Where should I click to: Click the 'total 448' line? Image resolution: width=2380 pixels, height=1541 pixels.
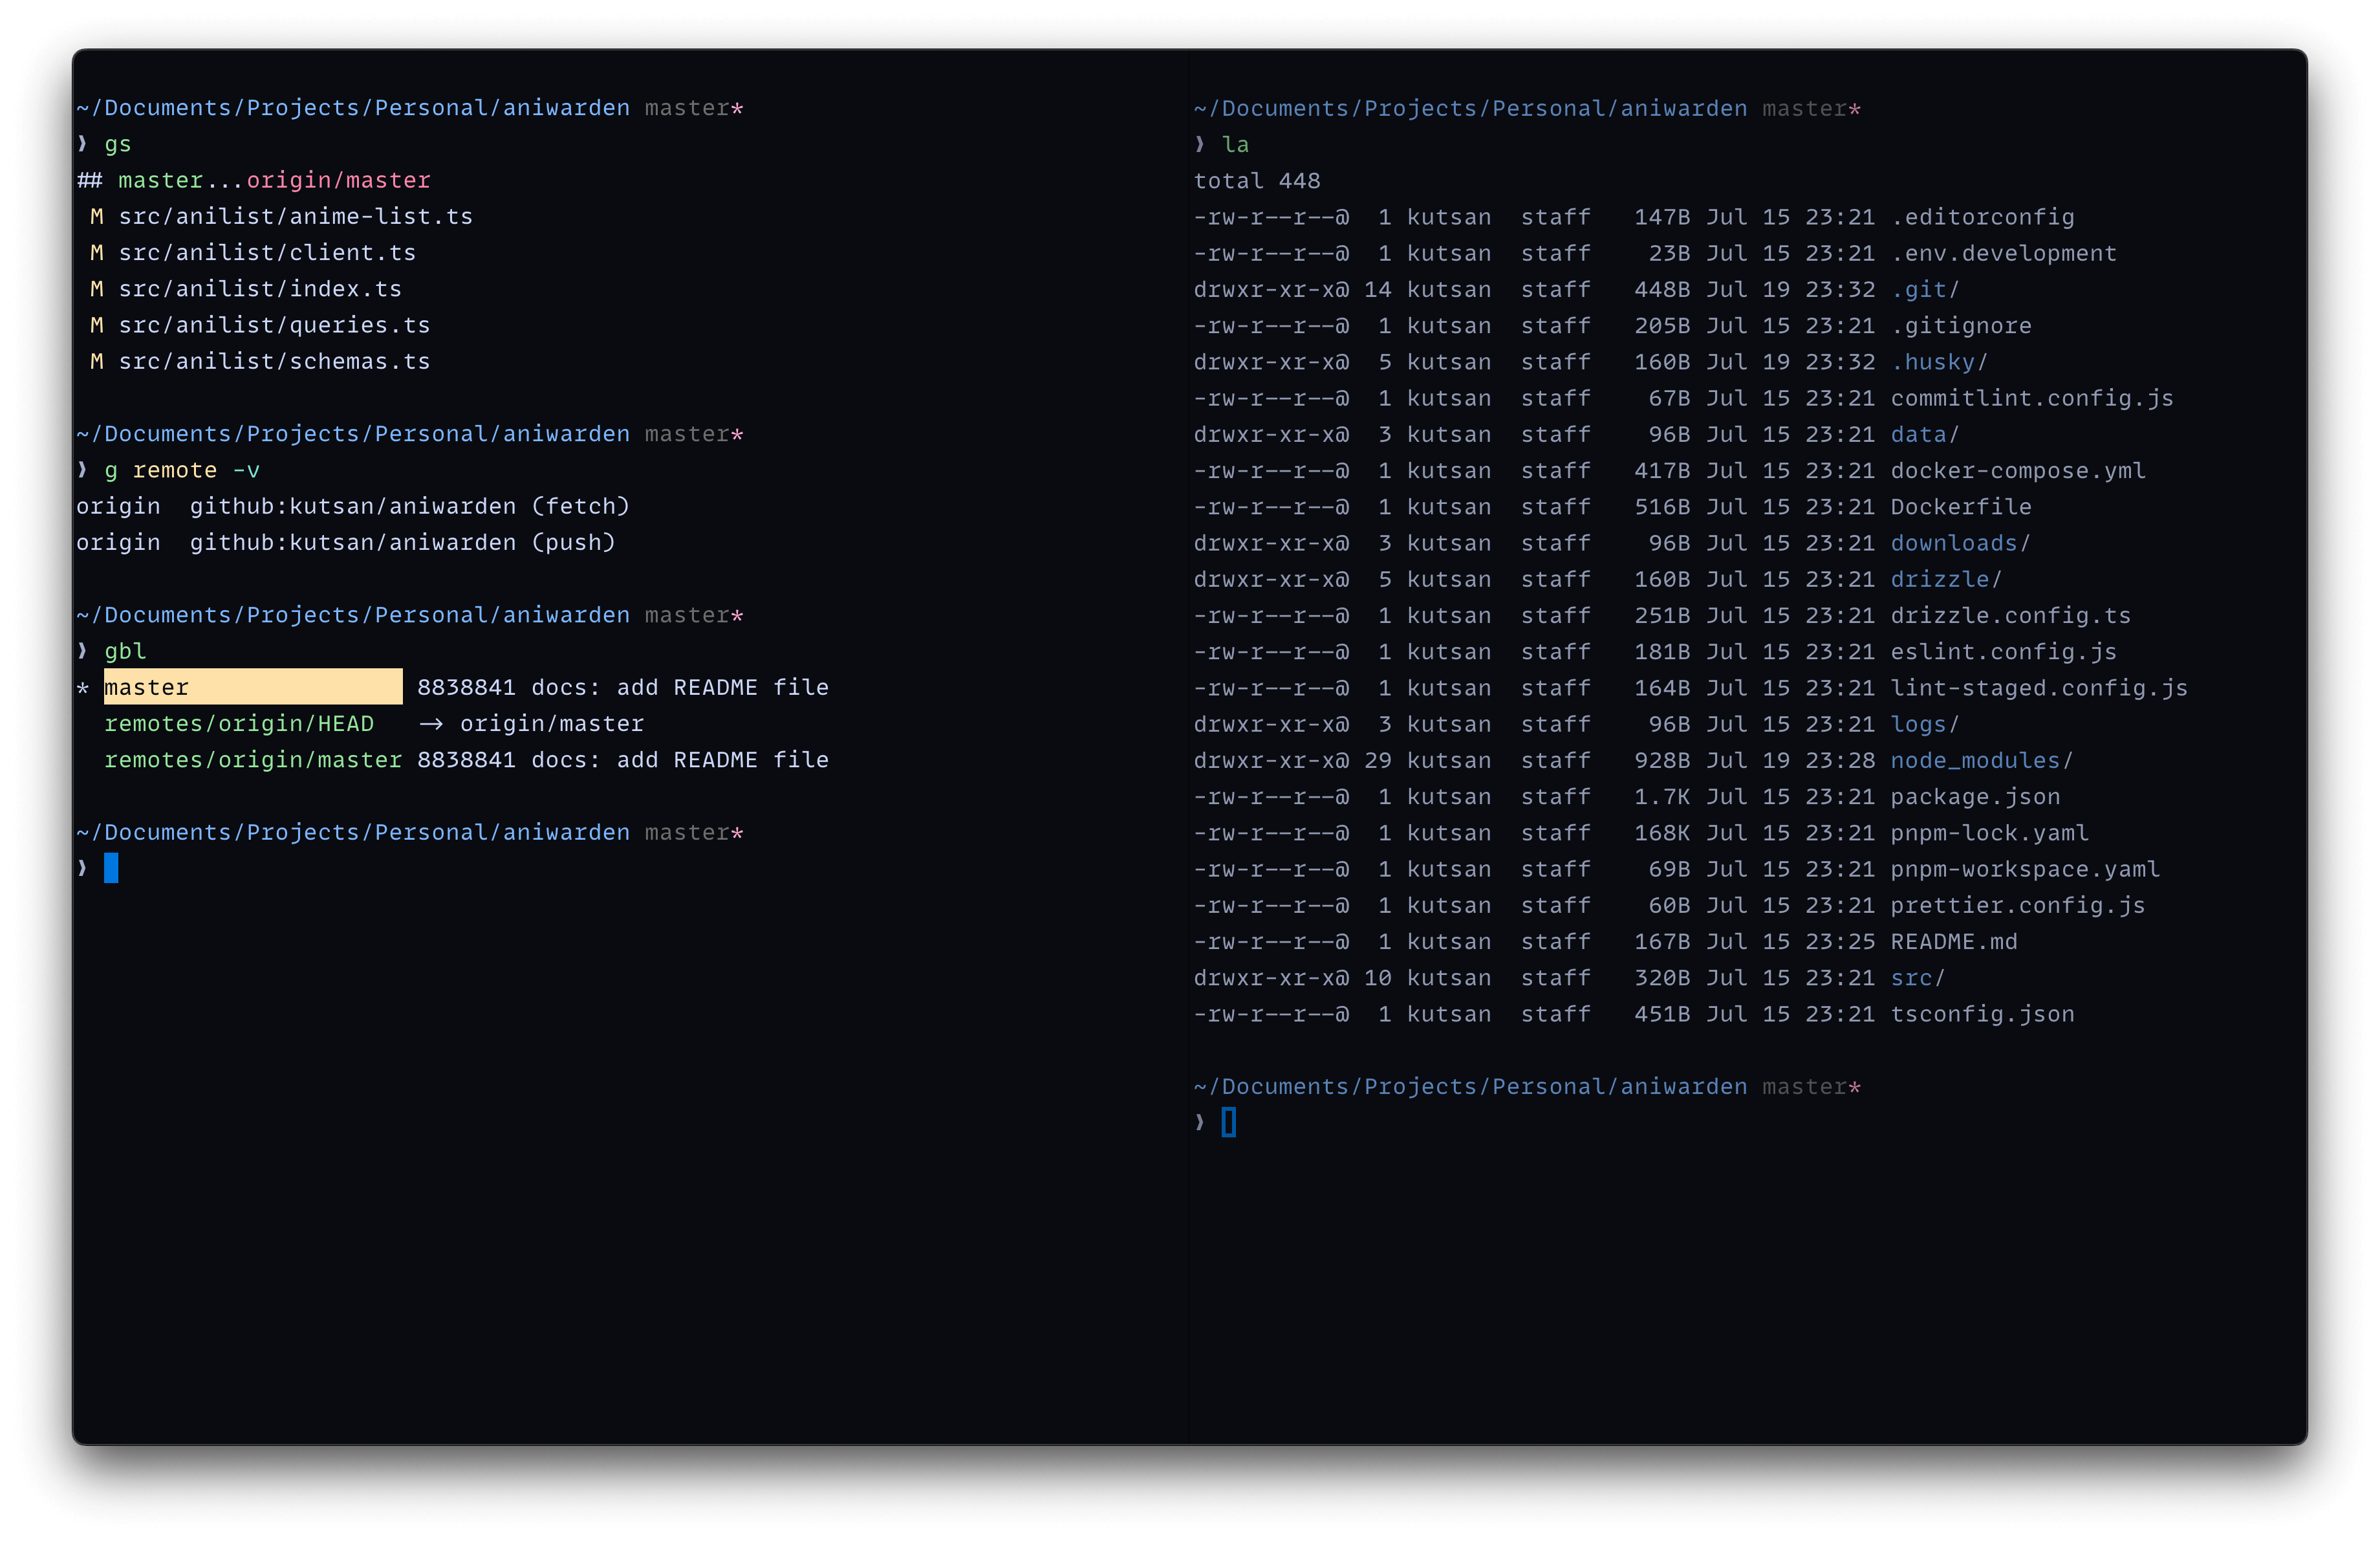[x=1257, y=181]
